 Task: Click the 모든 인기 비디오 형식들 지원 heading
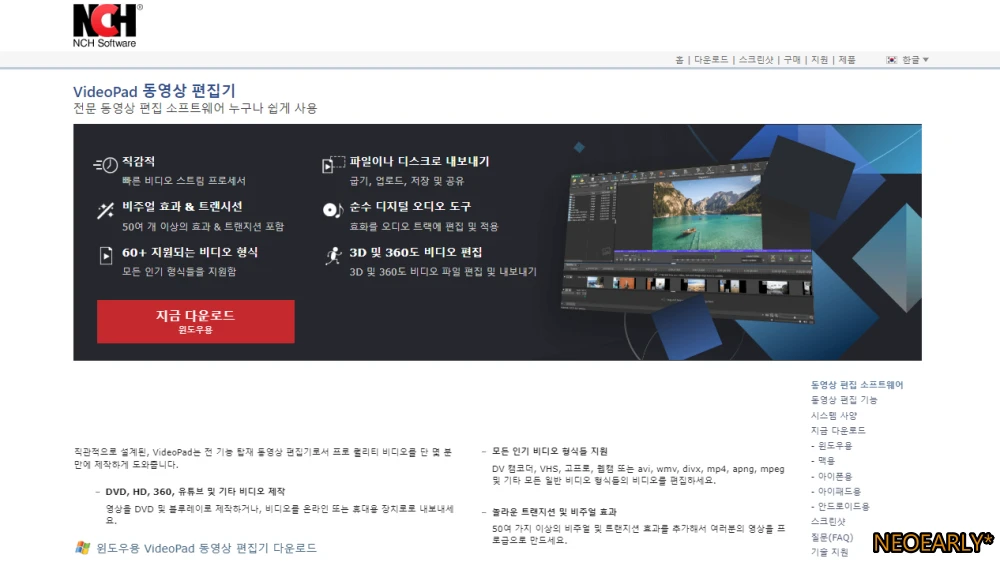pos(550,451)
